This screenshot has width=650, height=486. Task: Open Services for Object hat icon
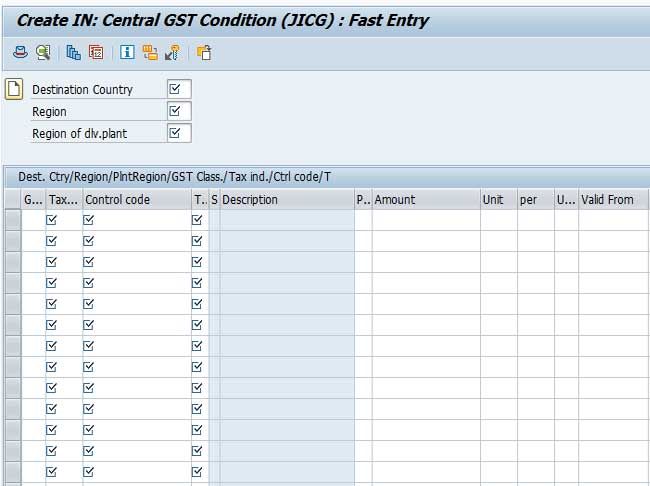point(20,53)
